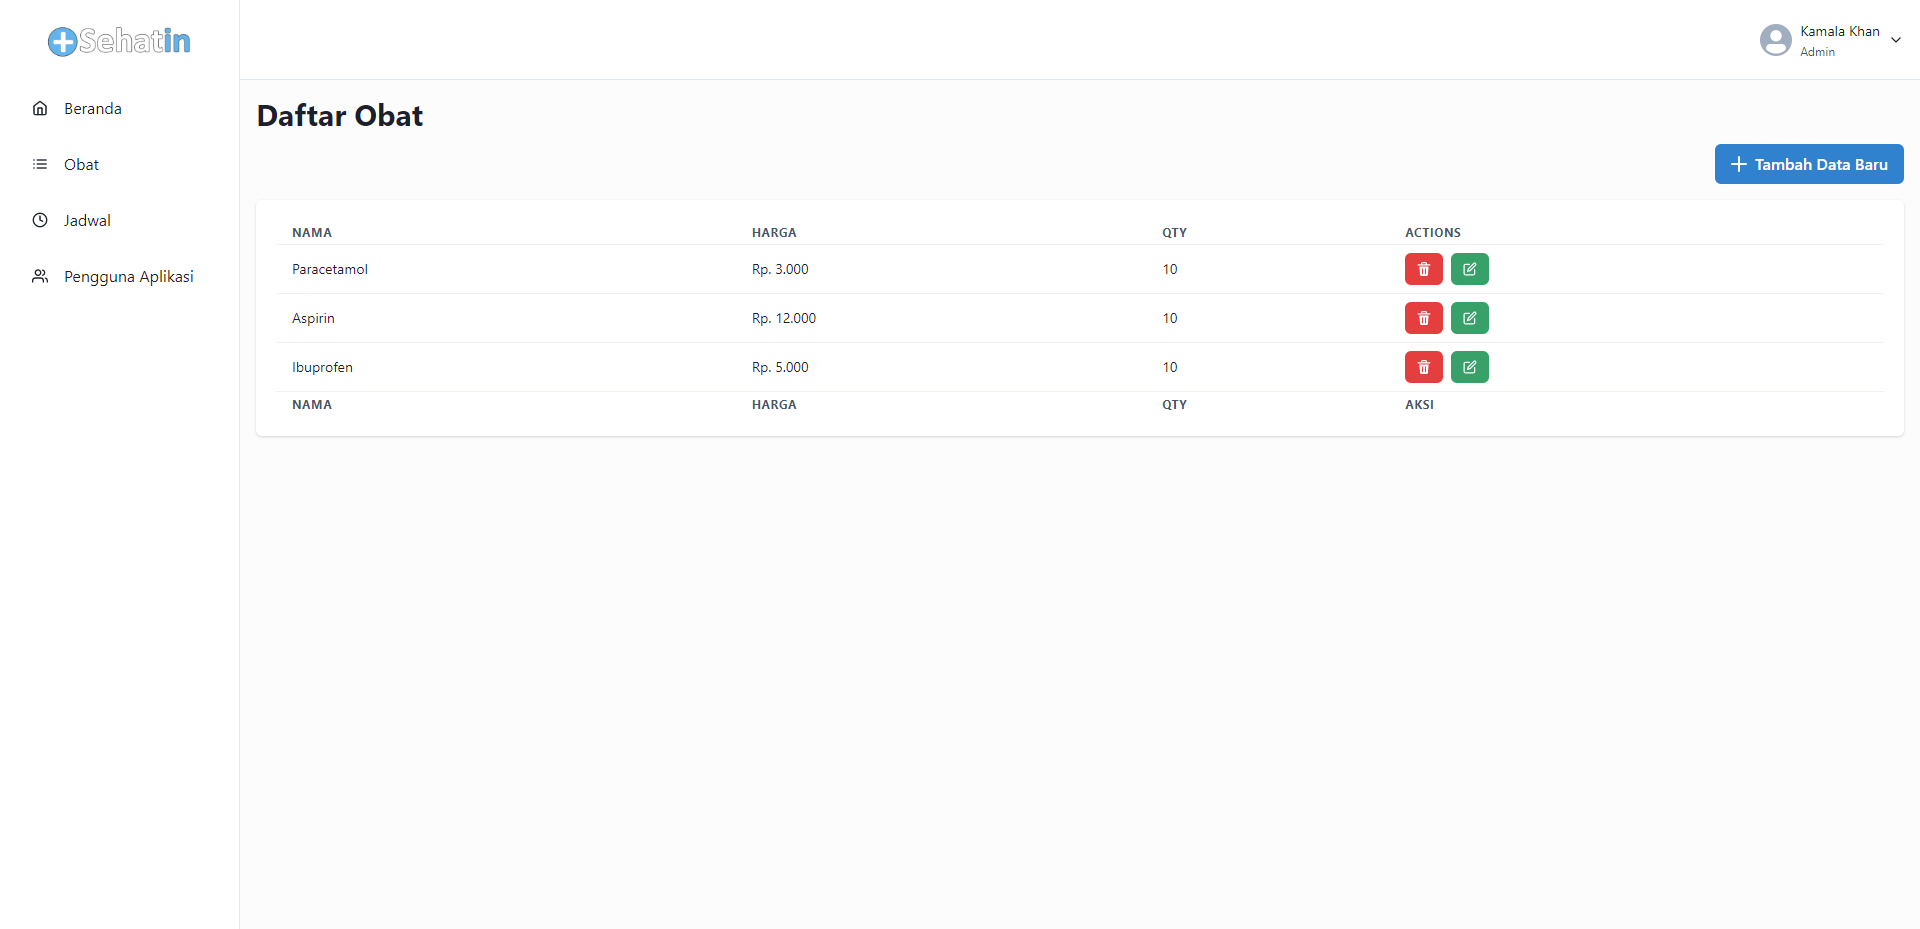Click the price Rp. 5.000

click(x=780, y=367)
